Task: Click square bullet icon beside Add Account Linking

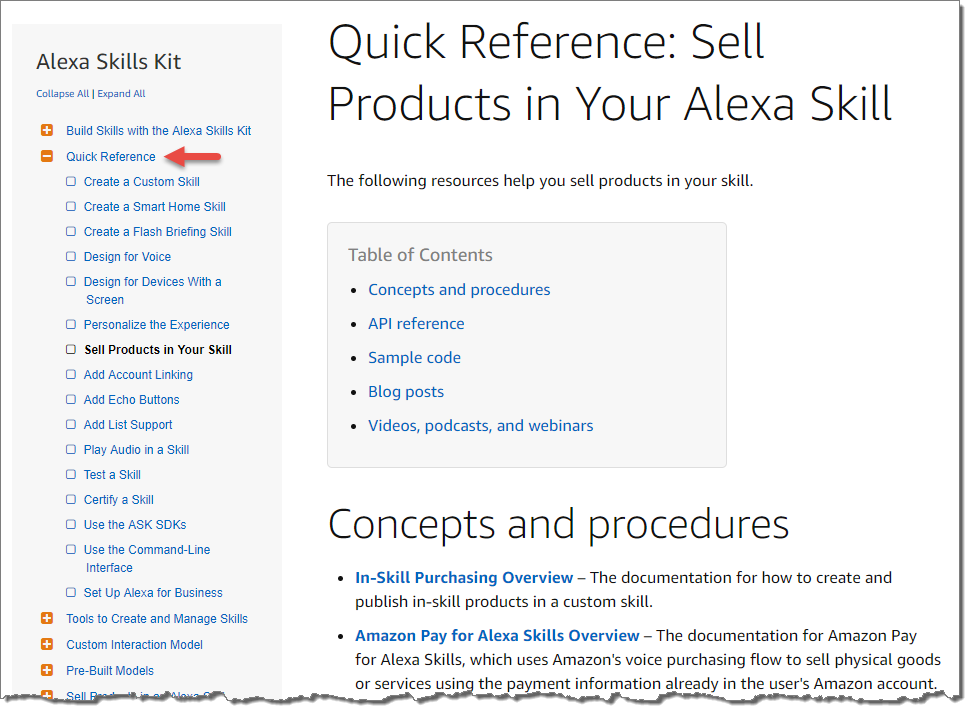Action: (71, 375)
